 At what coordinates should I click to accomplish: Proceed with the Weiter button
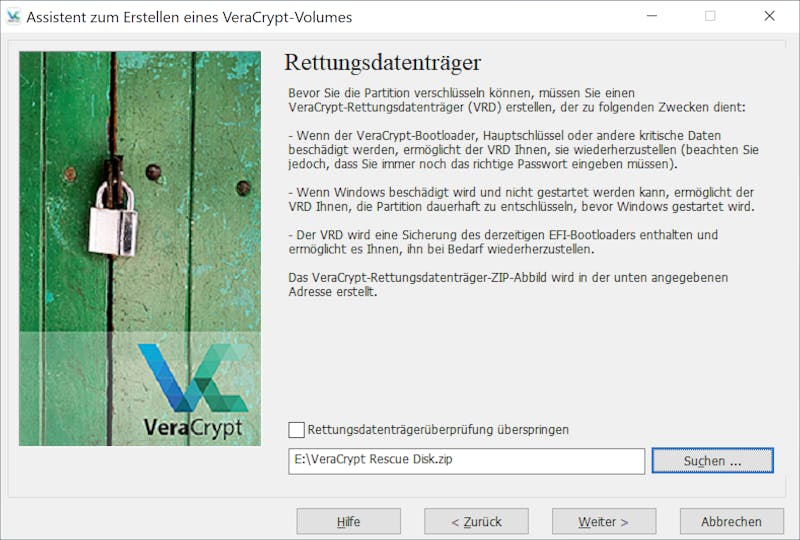coord(604,522)
